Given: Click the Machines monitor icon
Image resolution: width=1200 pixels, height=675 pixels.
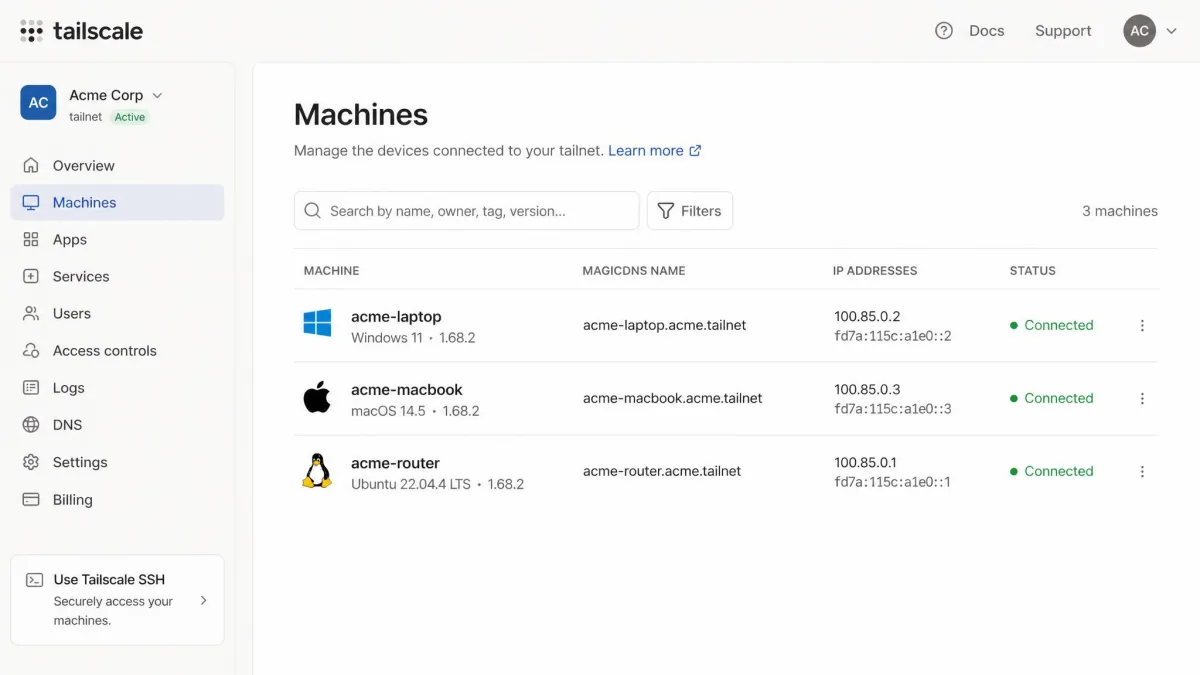Looking at the screenshot, I should (x=31, y=202).
